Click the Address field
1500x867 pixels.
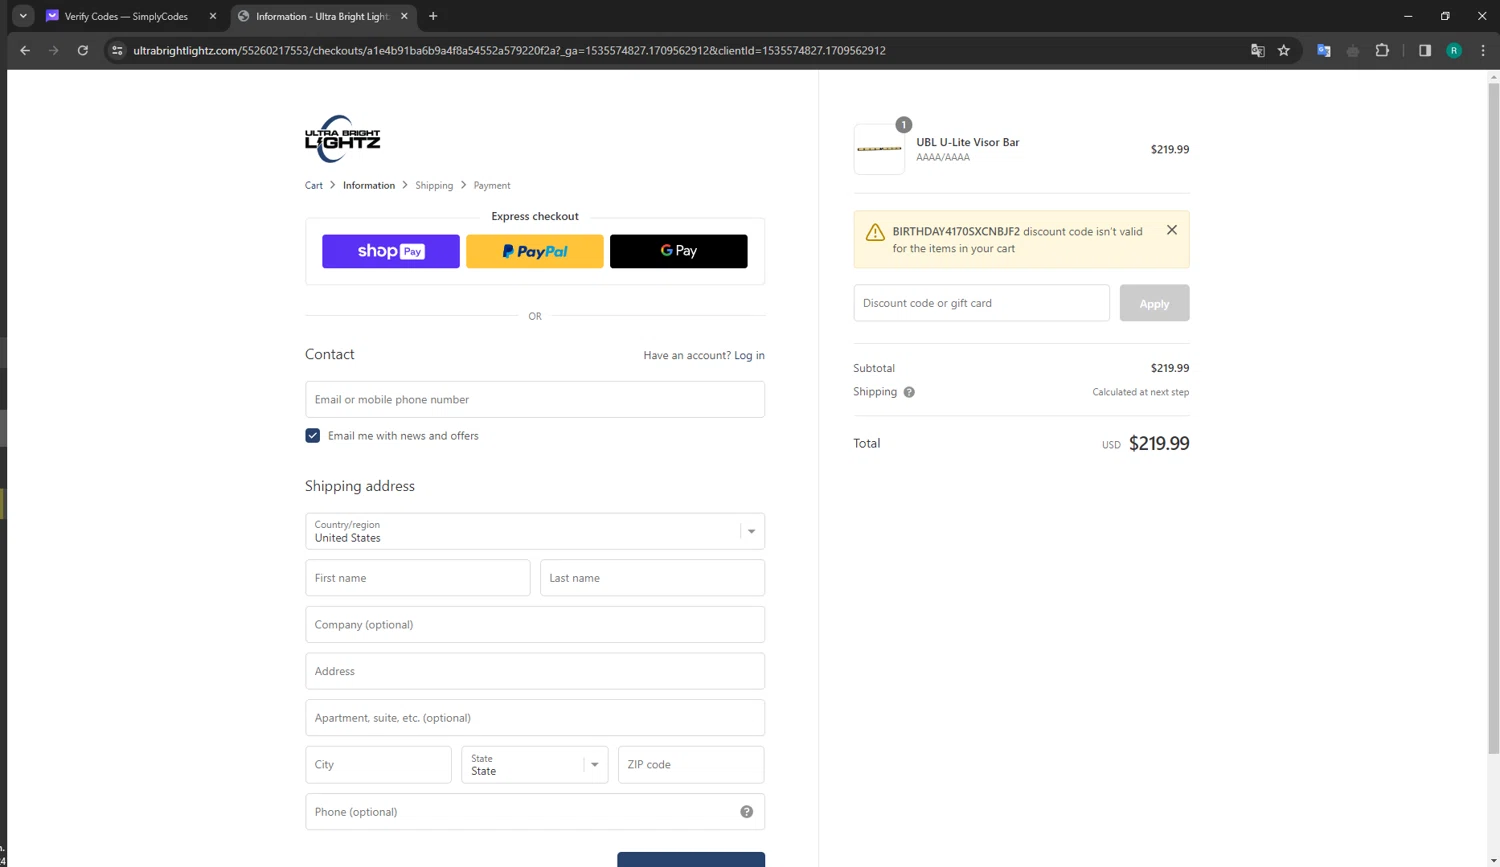pos(535,671)
